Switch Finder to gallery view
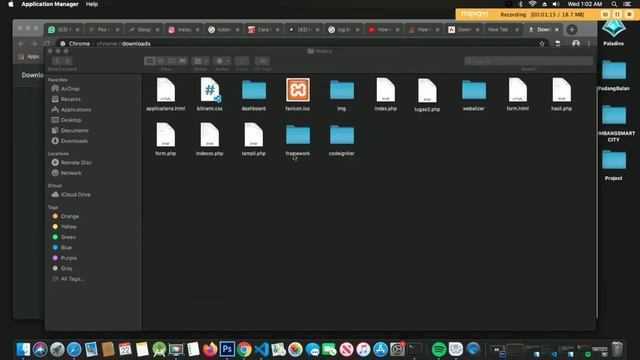Image resolution: width=640 pixels, height=360 pixels. 182,61
